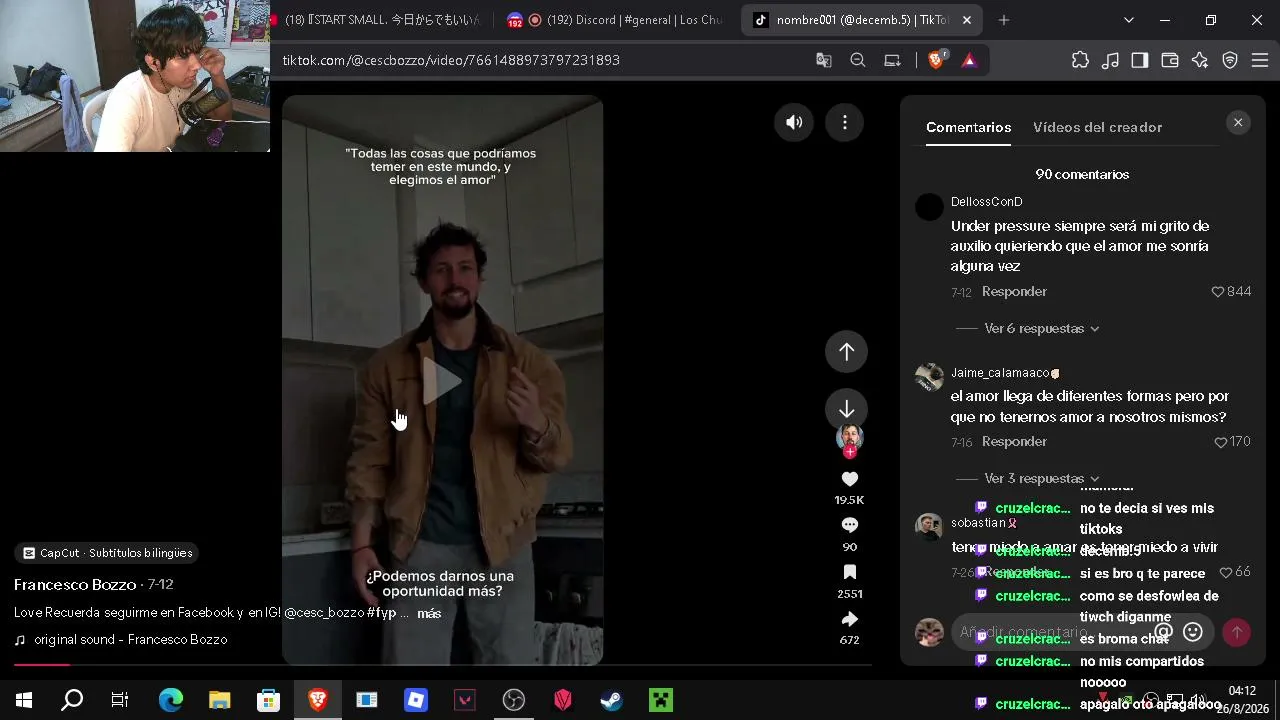The image size is (1280, 720).
Task: Click CapCut Subtítulos bilingües badge
Action: 107,553
